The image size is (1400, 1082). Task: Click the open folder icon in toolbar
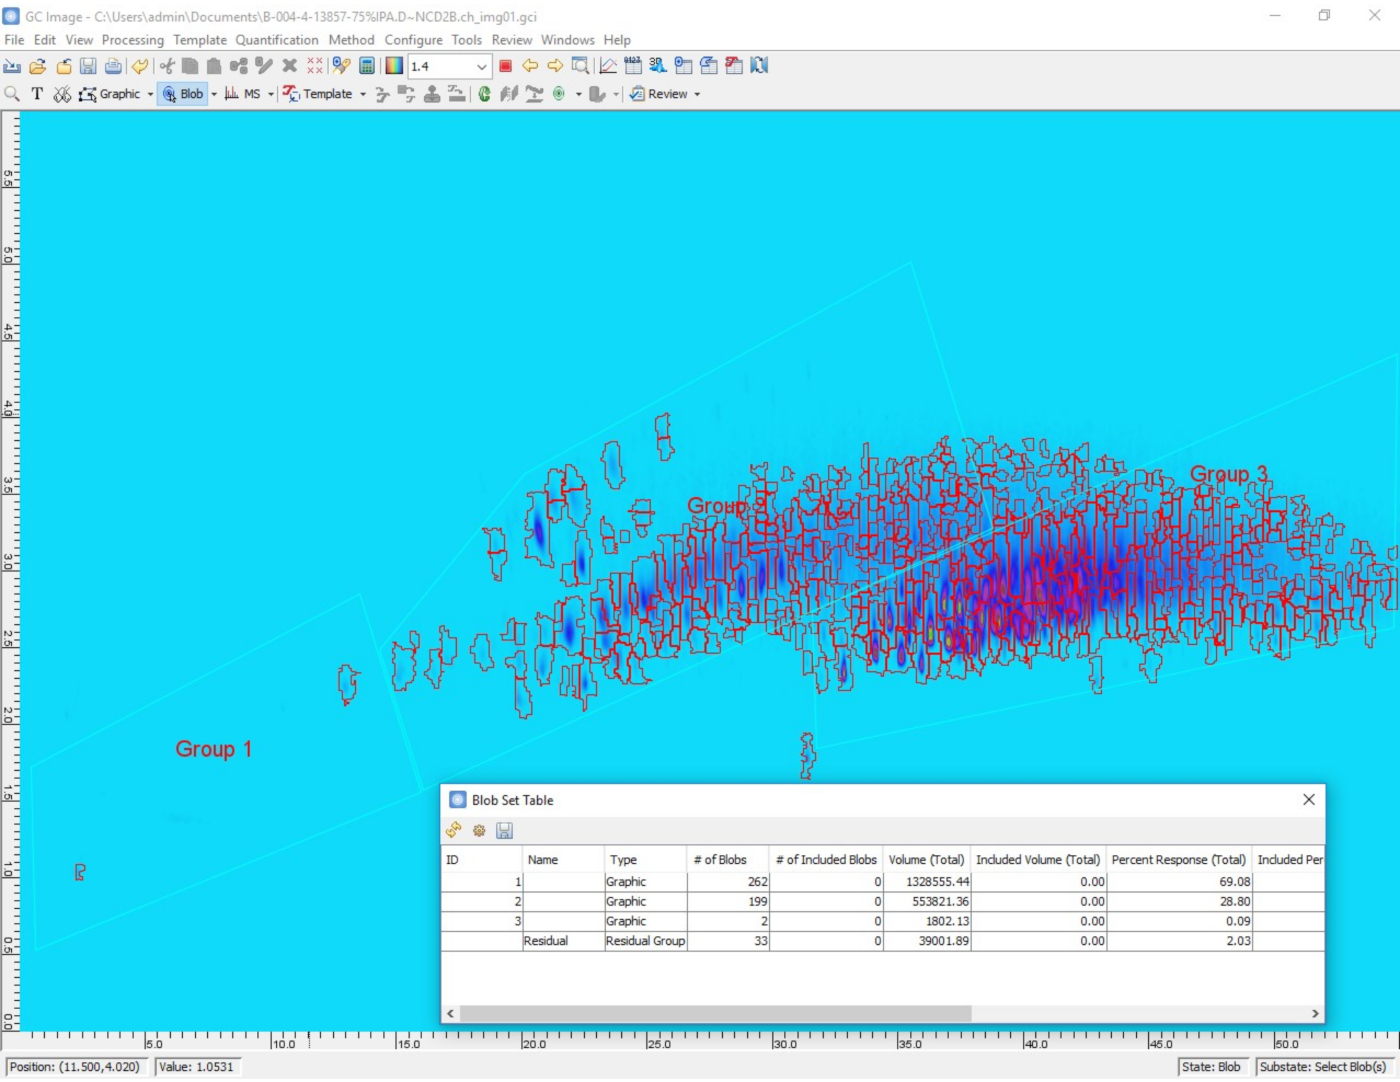pos(38,66)
